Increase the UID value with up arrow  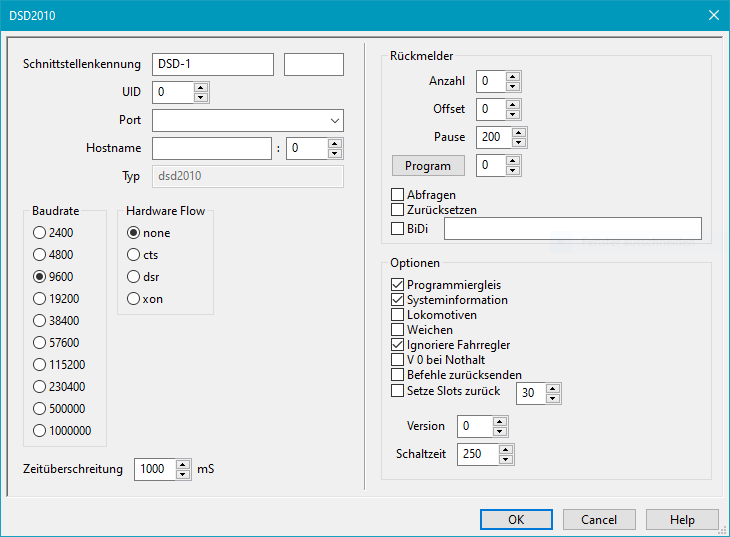(201, 88)
